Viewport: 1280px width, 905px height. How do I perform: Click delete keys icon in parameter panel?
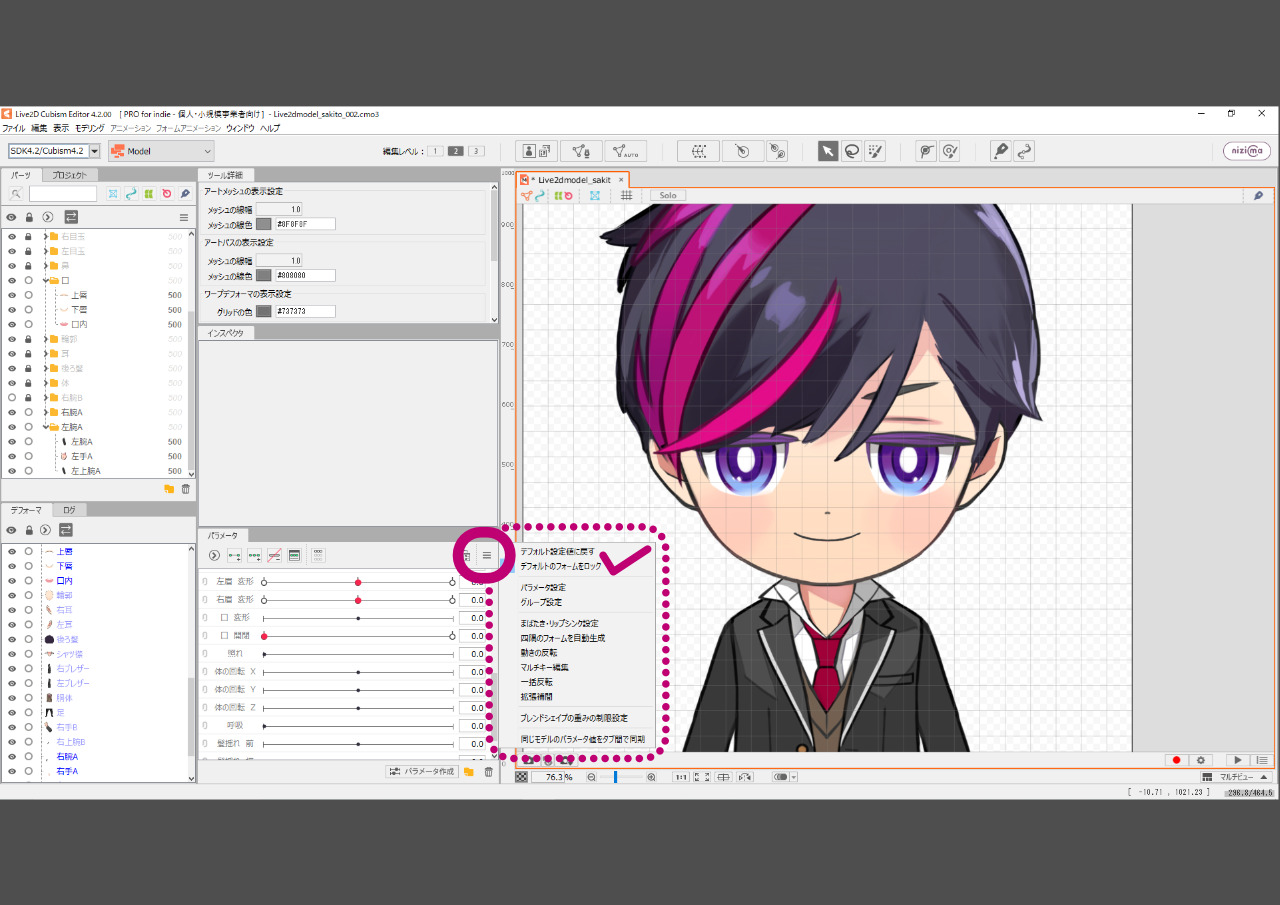pos(274,555)
